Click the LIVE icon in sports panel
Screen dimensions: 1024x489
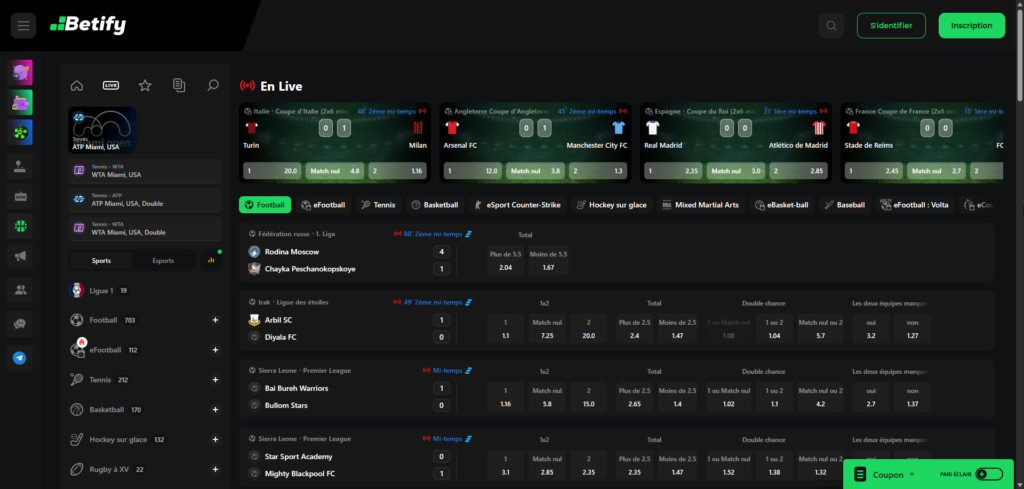click(111, 86)
